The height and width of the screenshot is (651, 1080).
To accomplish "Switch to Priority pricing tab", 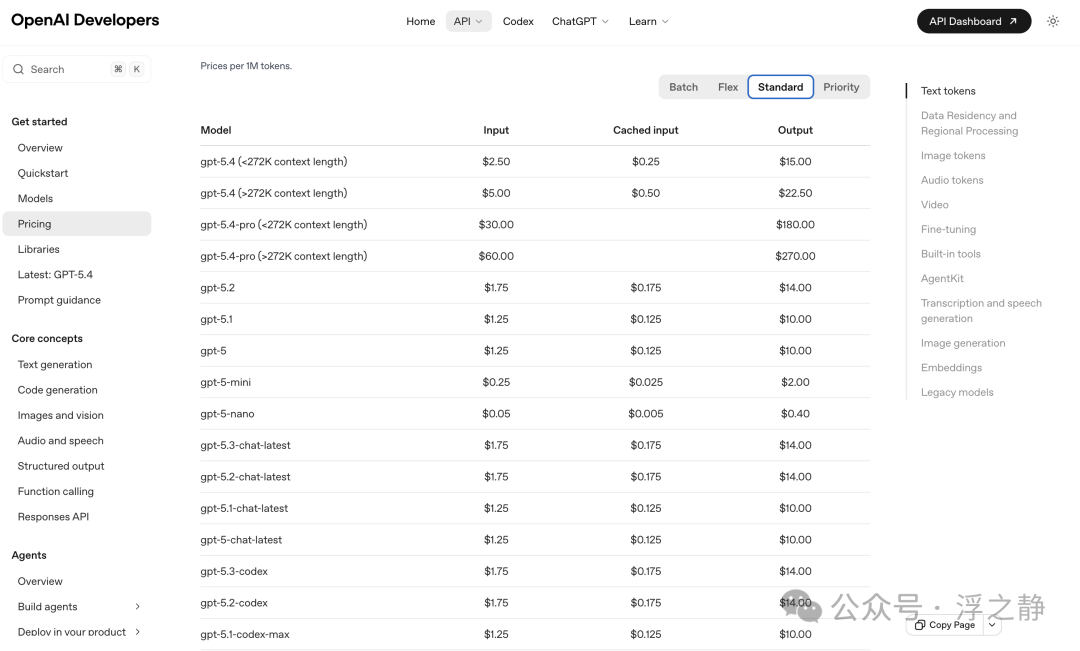I will coord(841,87).
